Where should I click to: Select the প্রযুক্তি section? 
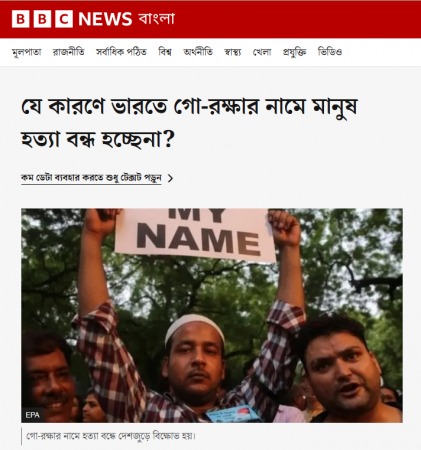click(295, 52)
